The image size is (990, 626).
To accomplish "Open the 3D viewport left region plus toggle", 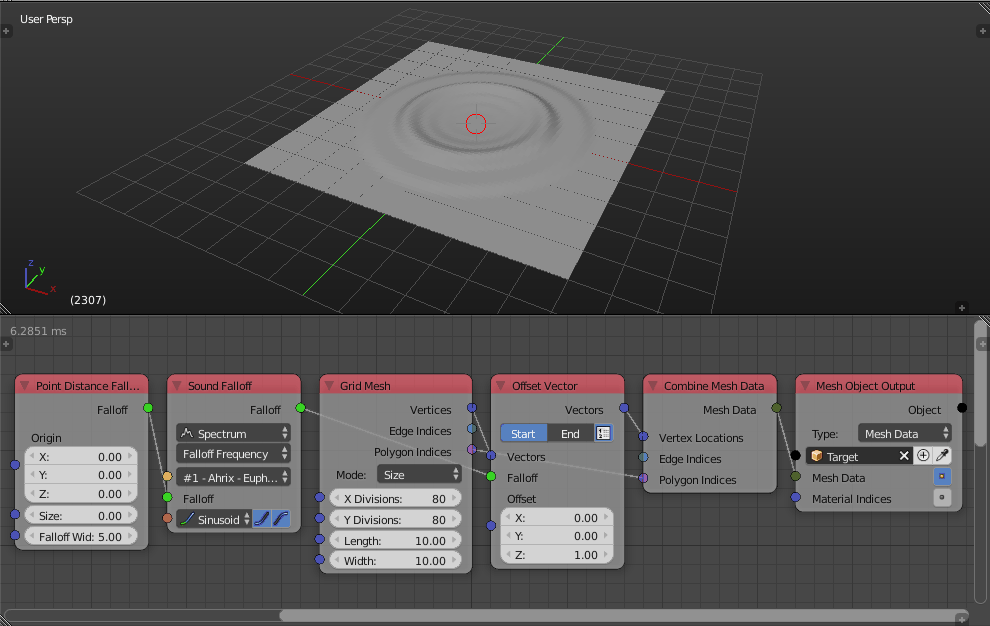I will point(6,30).
